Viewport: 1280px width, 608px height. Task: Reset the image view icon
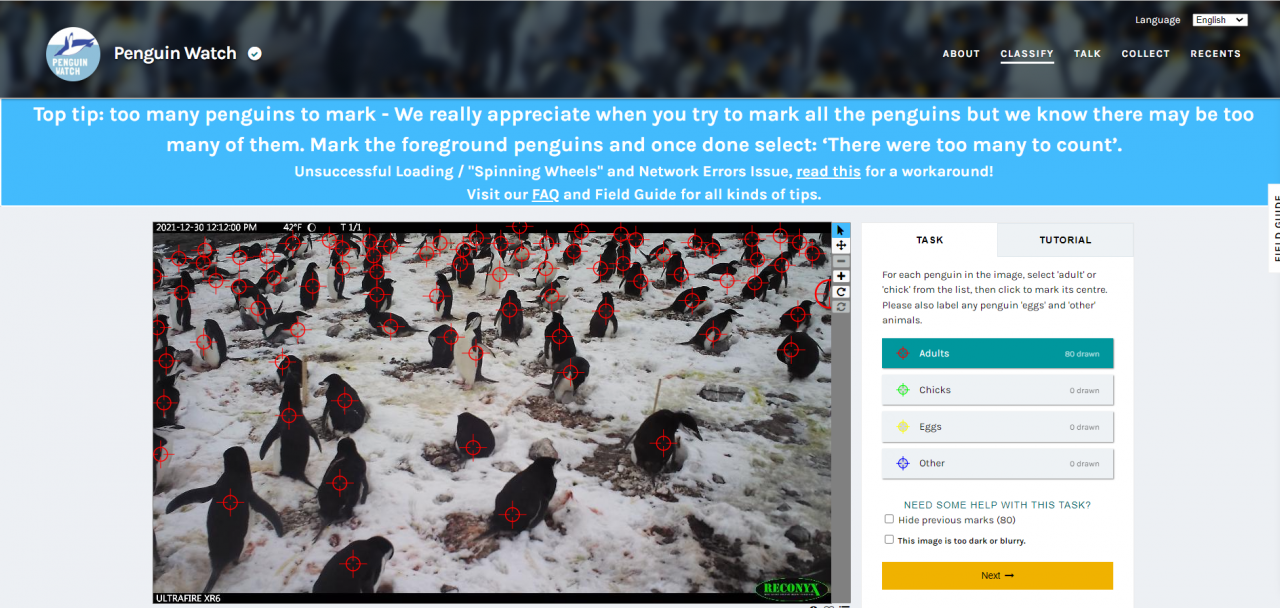pyautogui.click(x=841, y=307)
